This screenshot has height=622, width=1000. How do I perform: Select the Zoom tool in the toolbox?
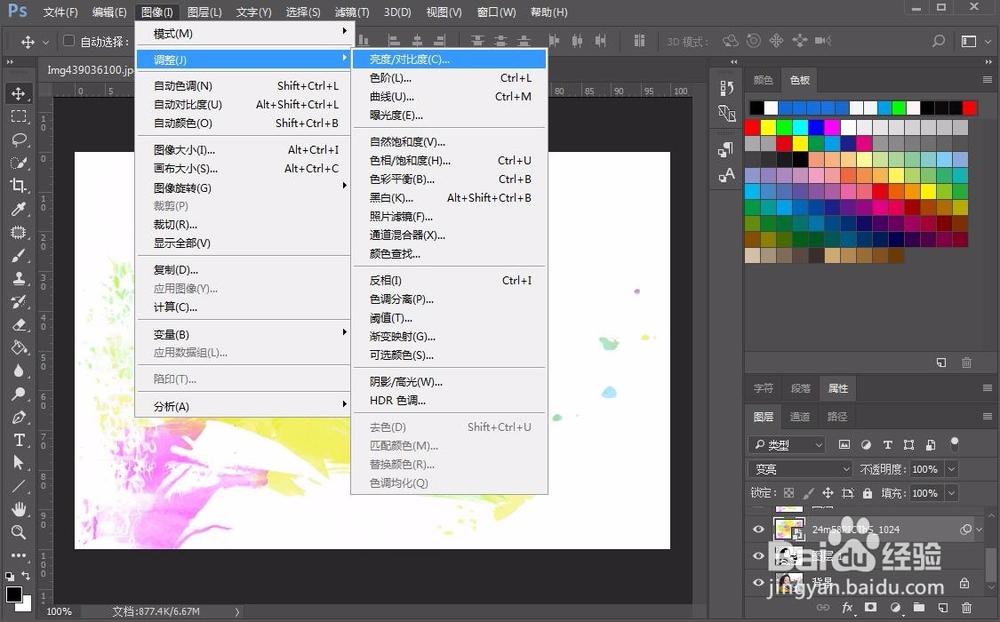tap(18, 531)
